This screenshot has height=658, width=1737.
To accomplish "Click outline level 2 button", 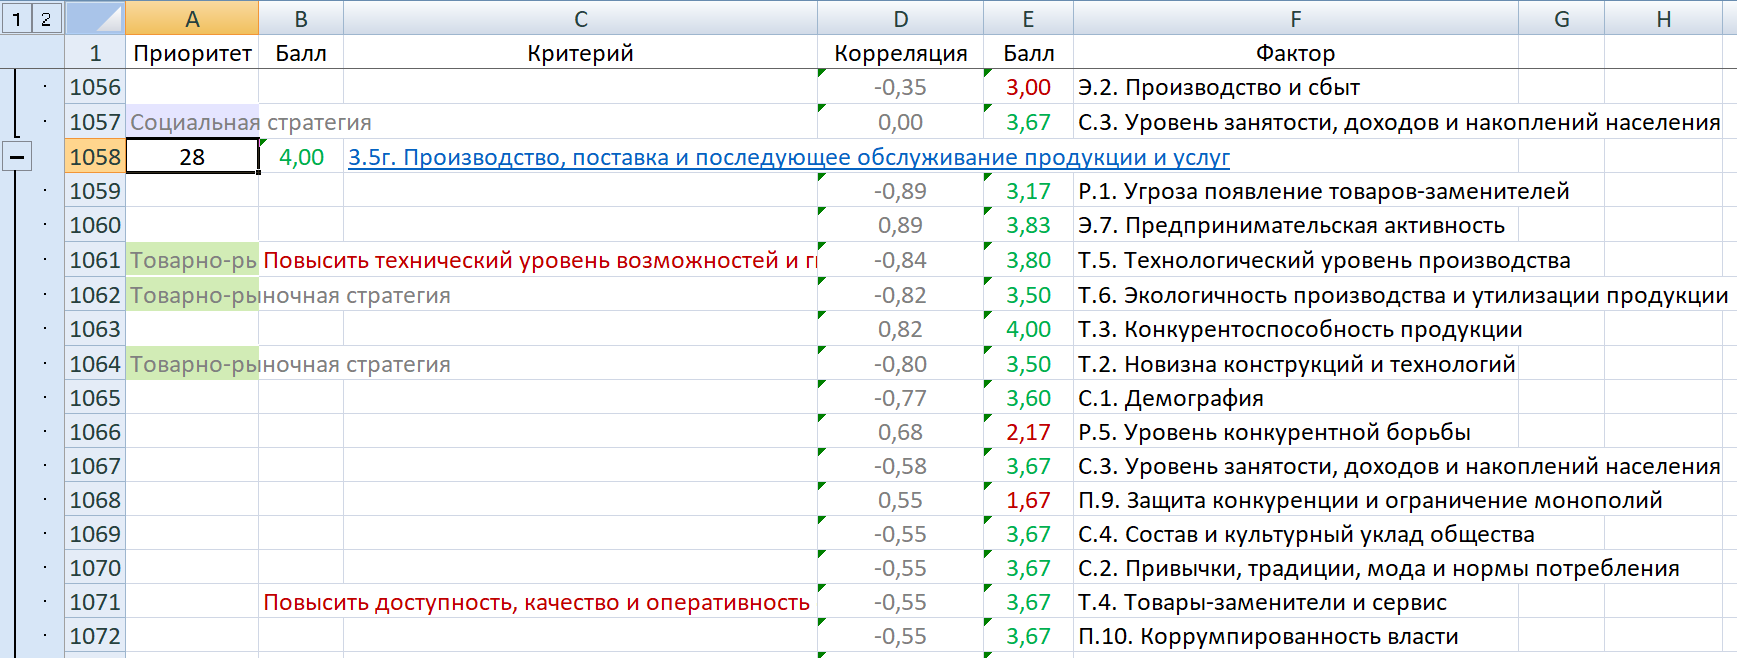I will pyautogui.click(x=46, y=18).
